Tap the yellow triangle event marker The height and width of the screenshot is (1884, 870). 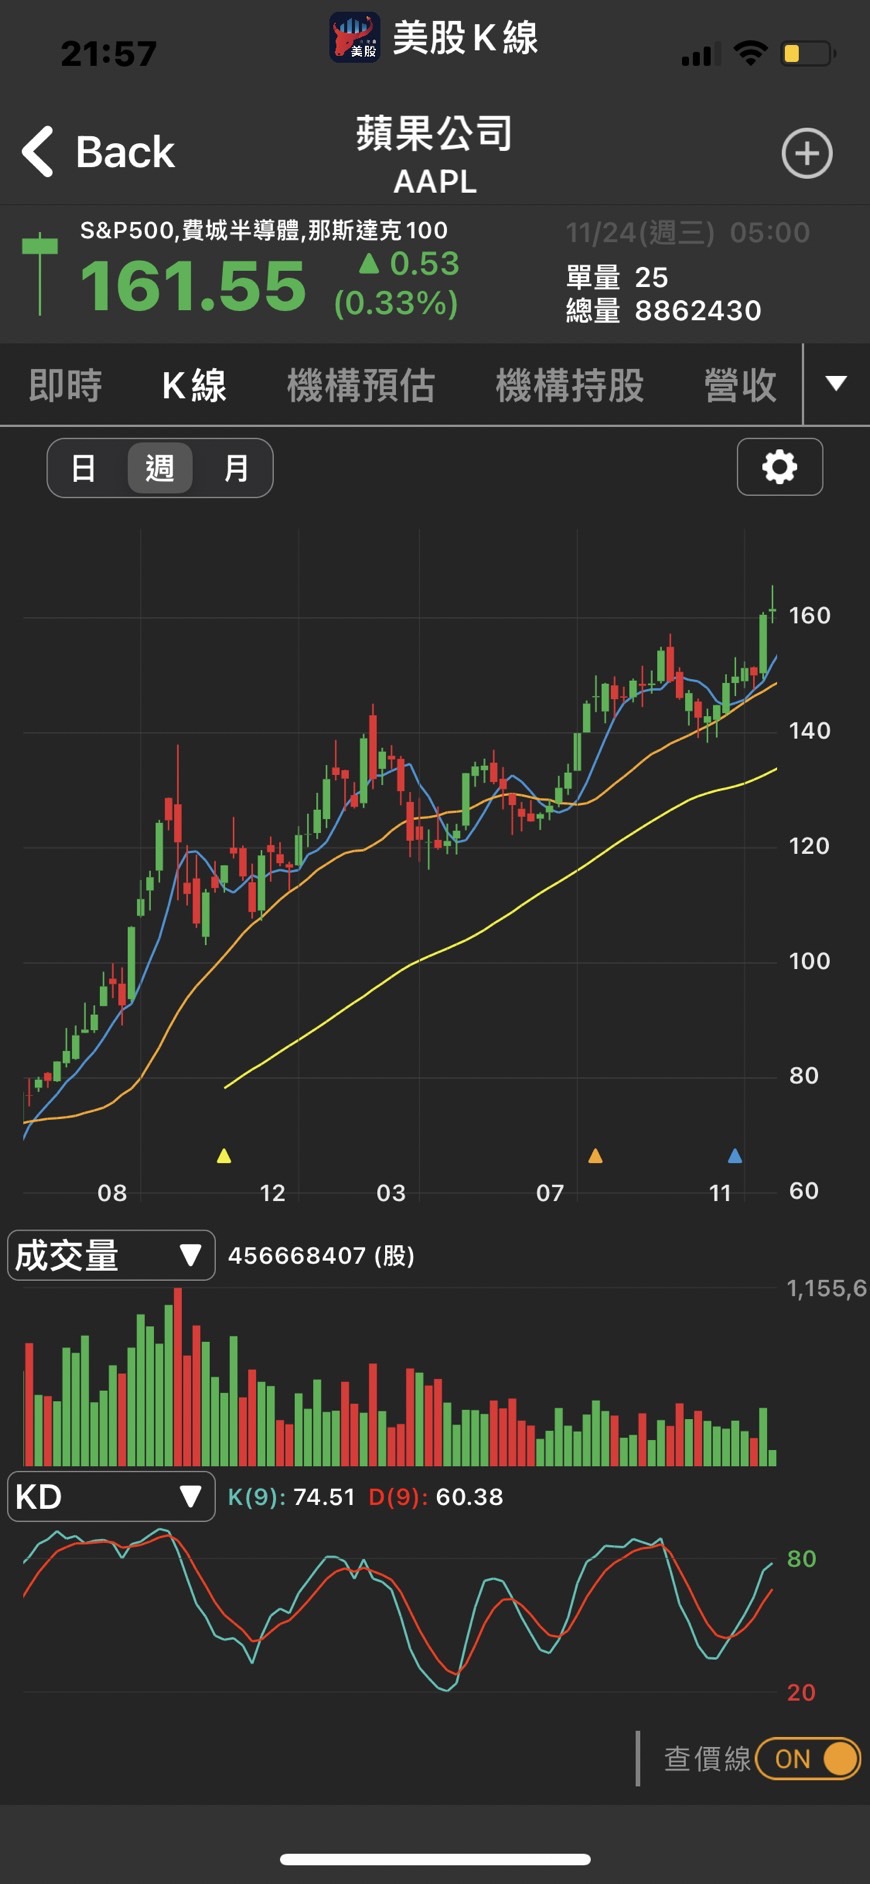tap(224, 1156)
